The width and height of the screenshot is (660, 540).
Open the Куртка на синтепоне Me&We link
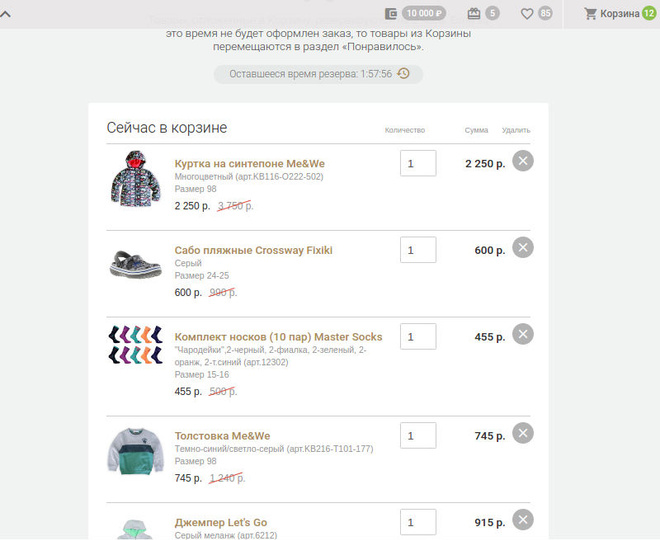[x=250, y=164]
